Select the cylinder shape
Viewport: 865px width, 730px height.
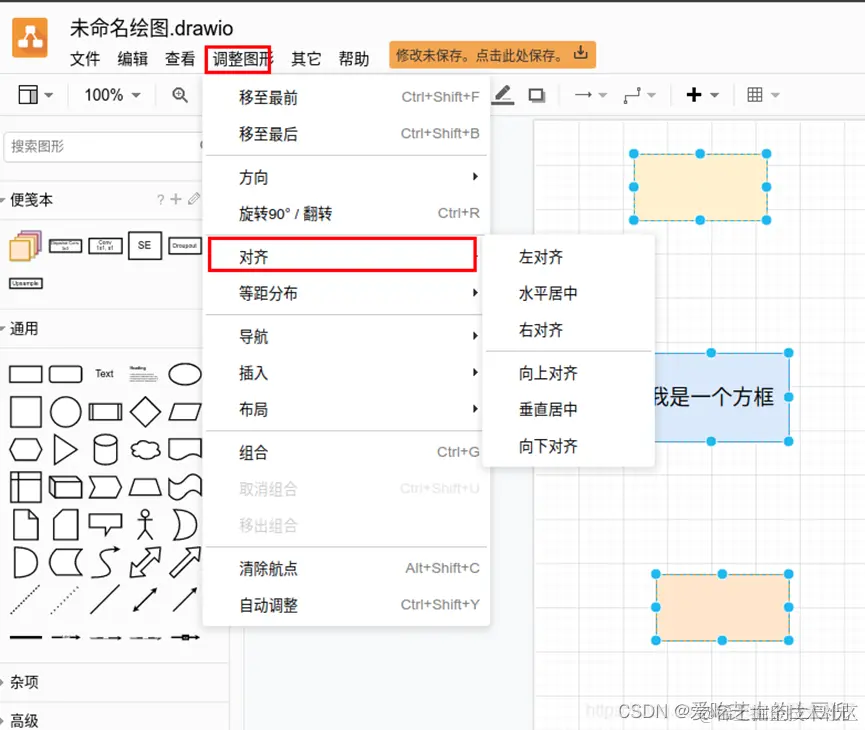click(x=105, y=450)
